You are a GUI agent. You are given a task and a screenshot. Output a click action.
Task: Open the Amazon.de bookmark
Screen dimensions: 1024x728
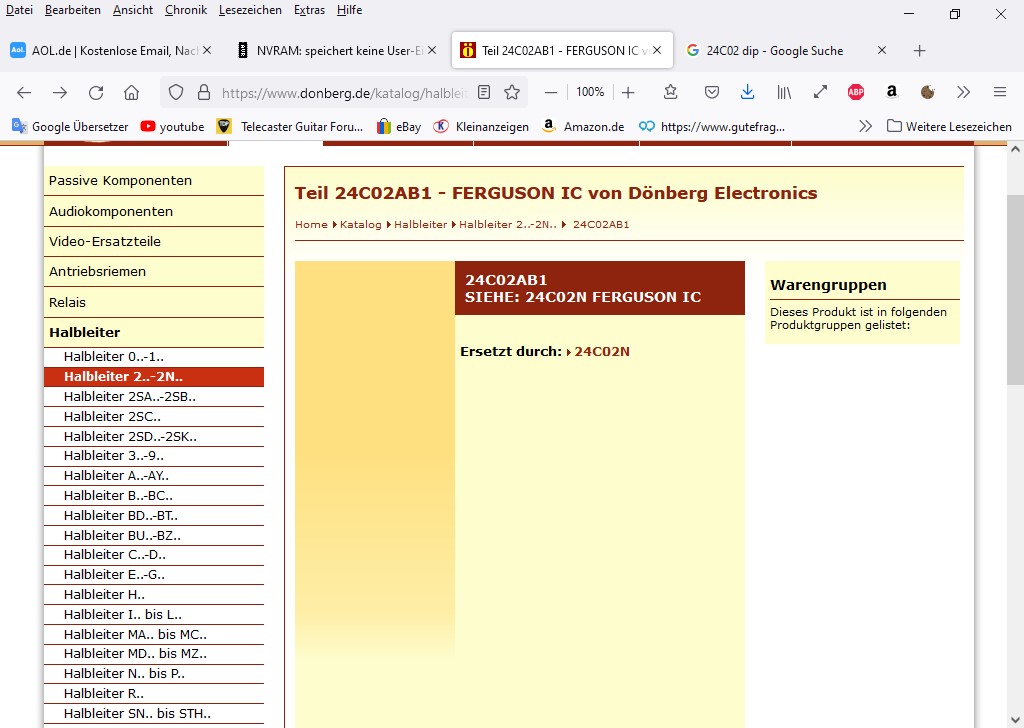pyautogui.click(x=583, y=127)
